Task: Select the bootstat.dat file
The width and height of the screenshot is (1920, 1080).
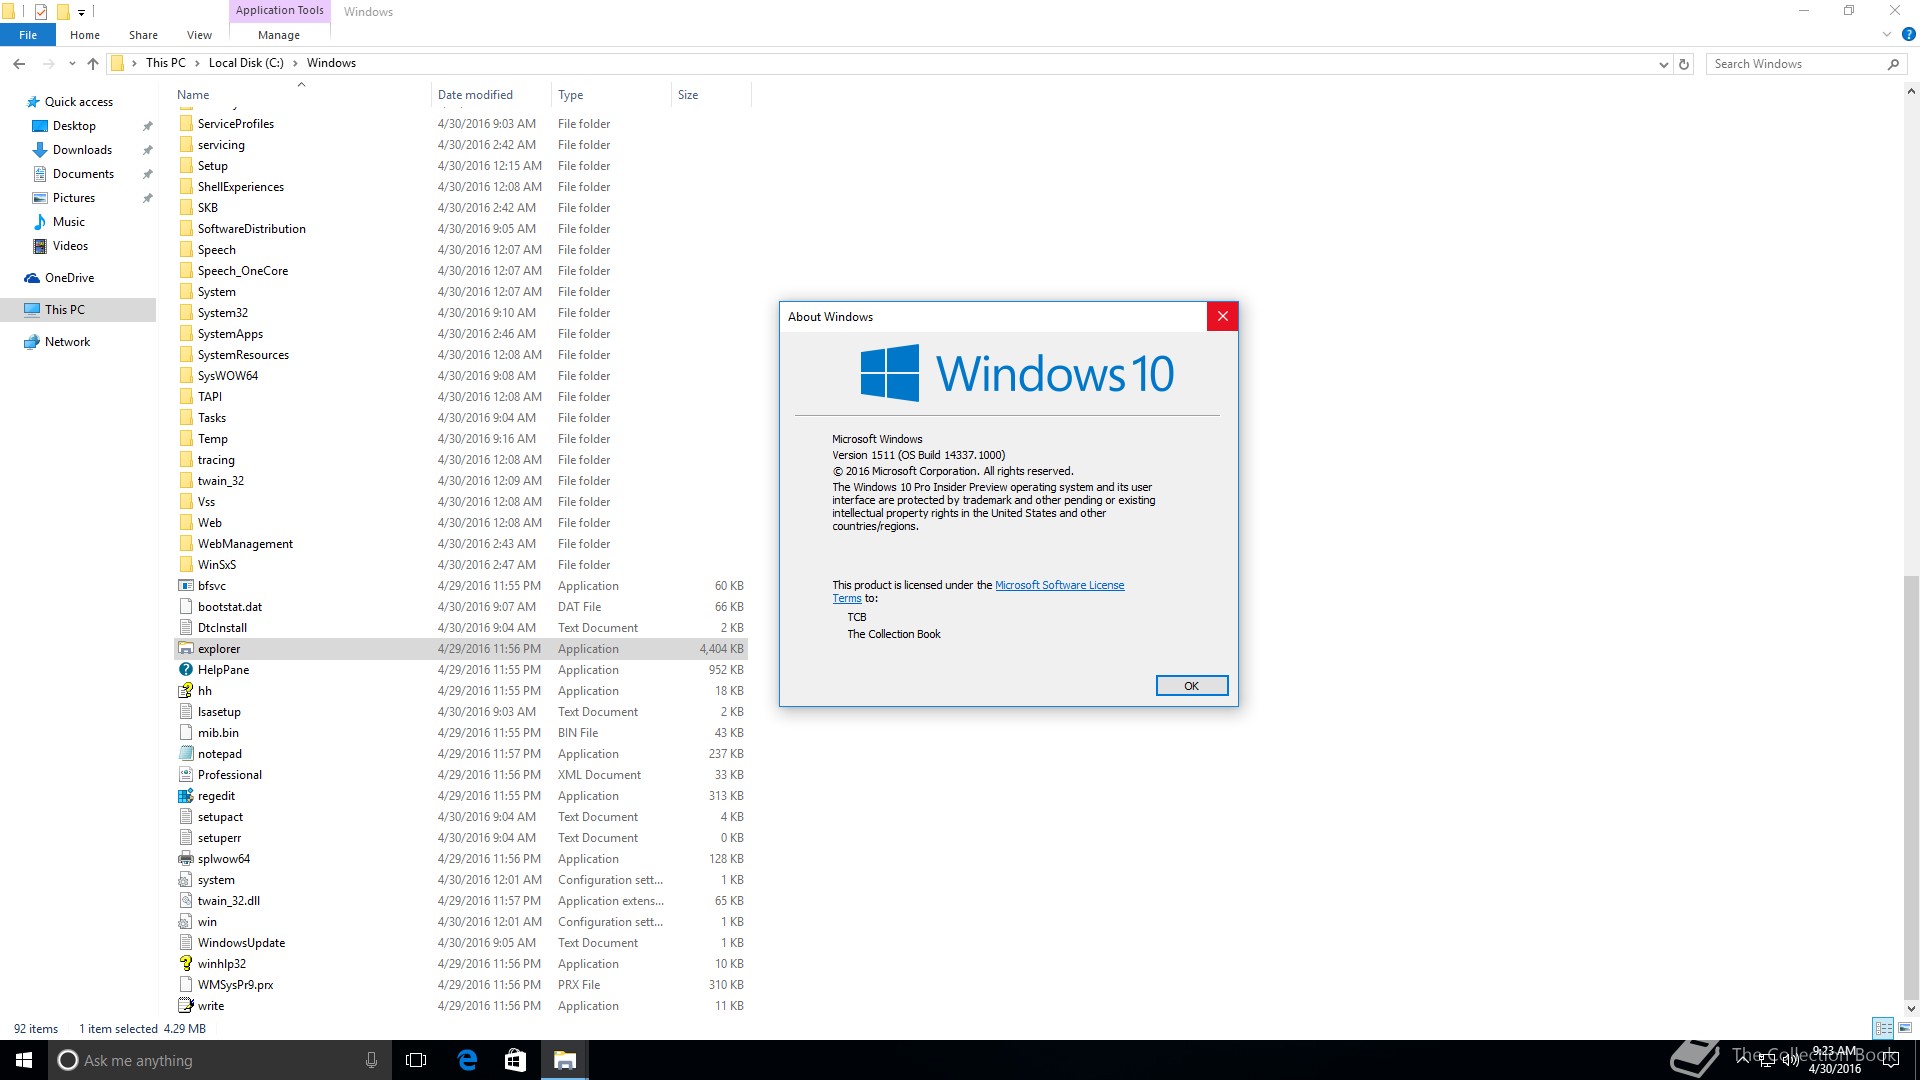Action: pyautogui.click(x=230, y=607)
